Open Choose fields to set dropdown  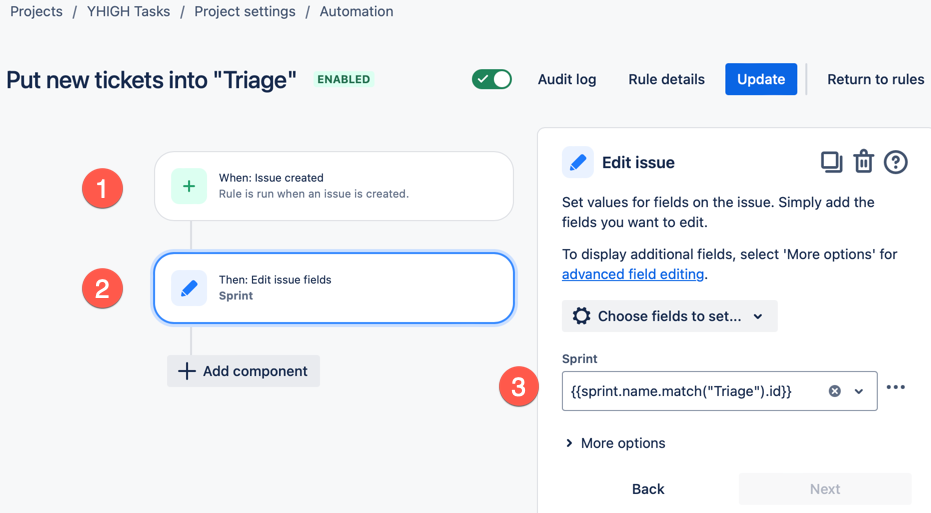coord(669,316)
